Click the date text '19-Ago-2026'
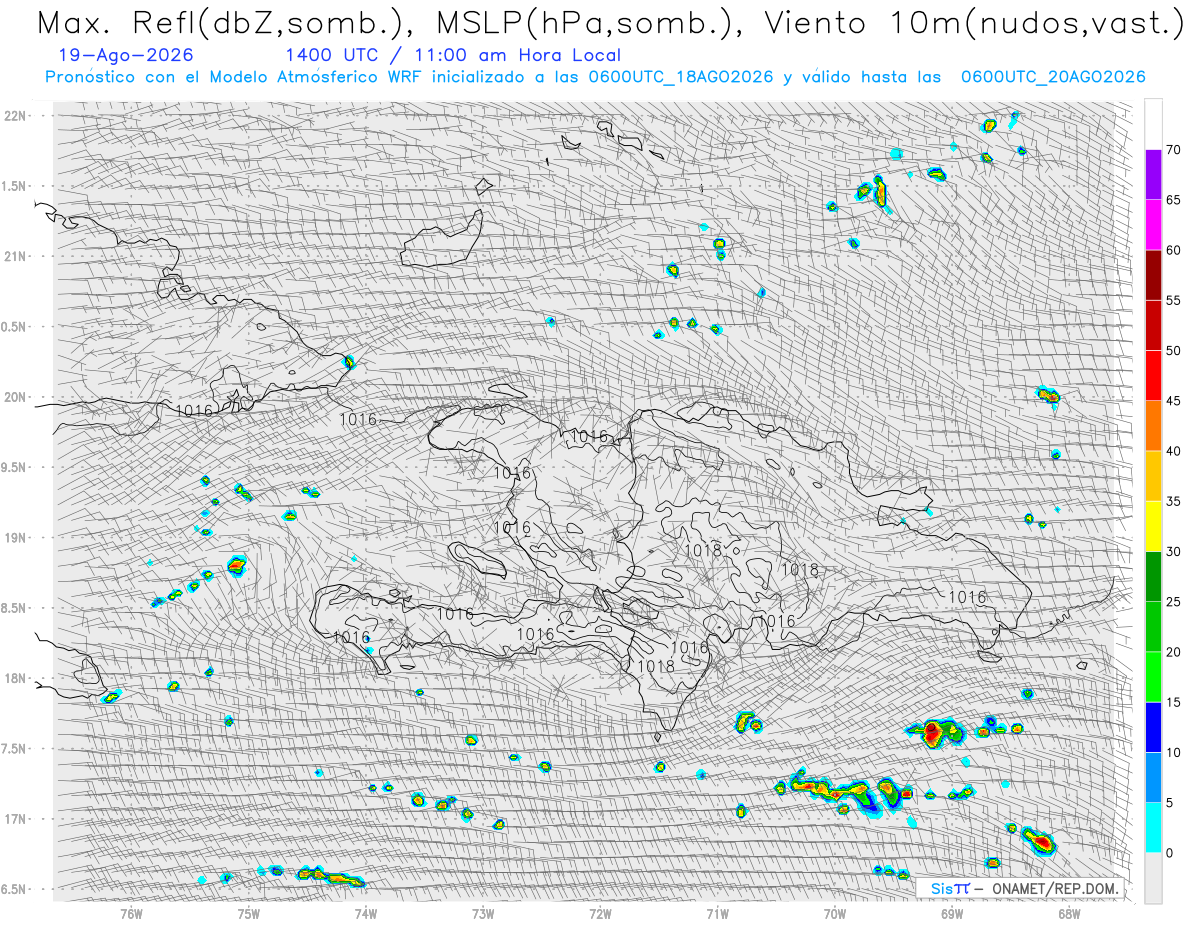 pyautogui.click(x=126, y=56)
